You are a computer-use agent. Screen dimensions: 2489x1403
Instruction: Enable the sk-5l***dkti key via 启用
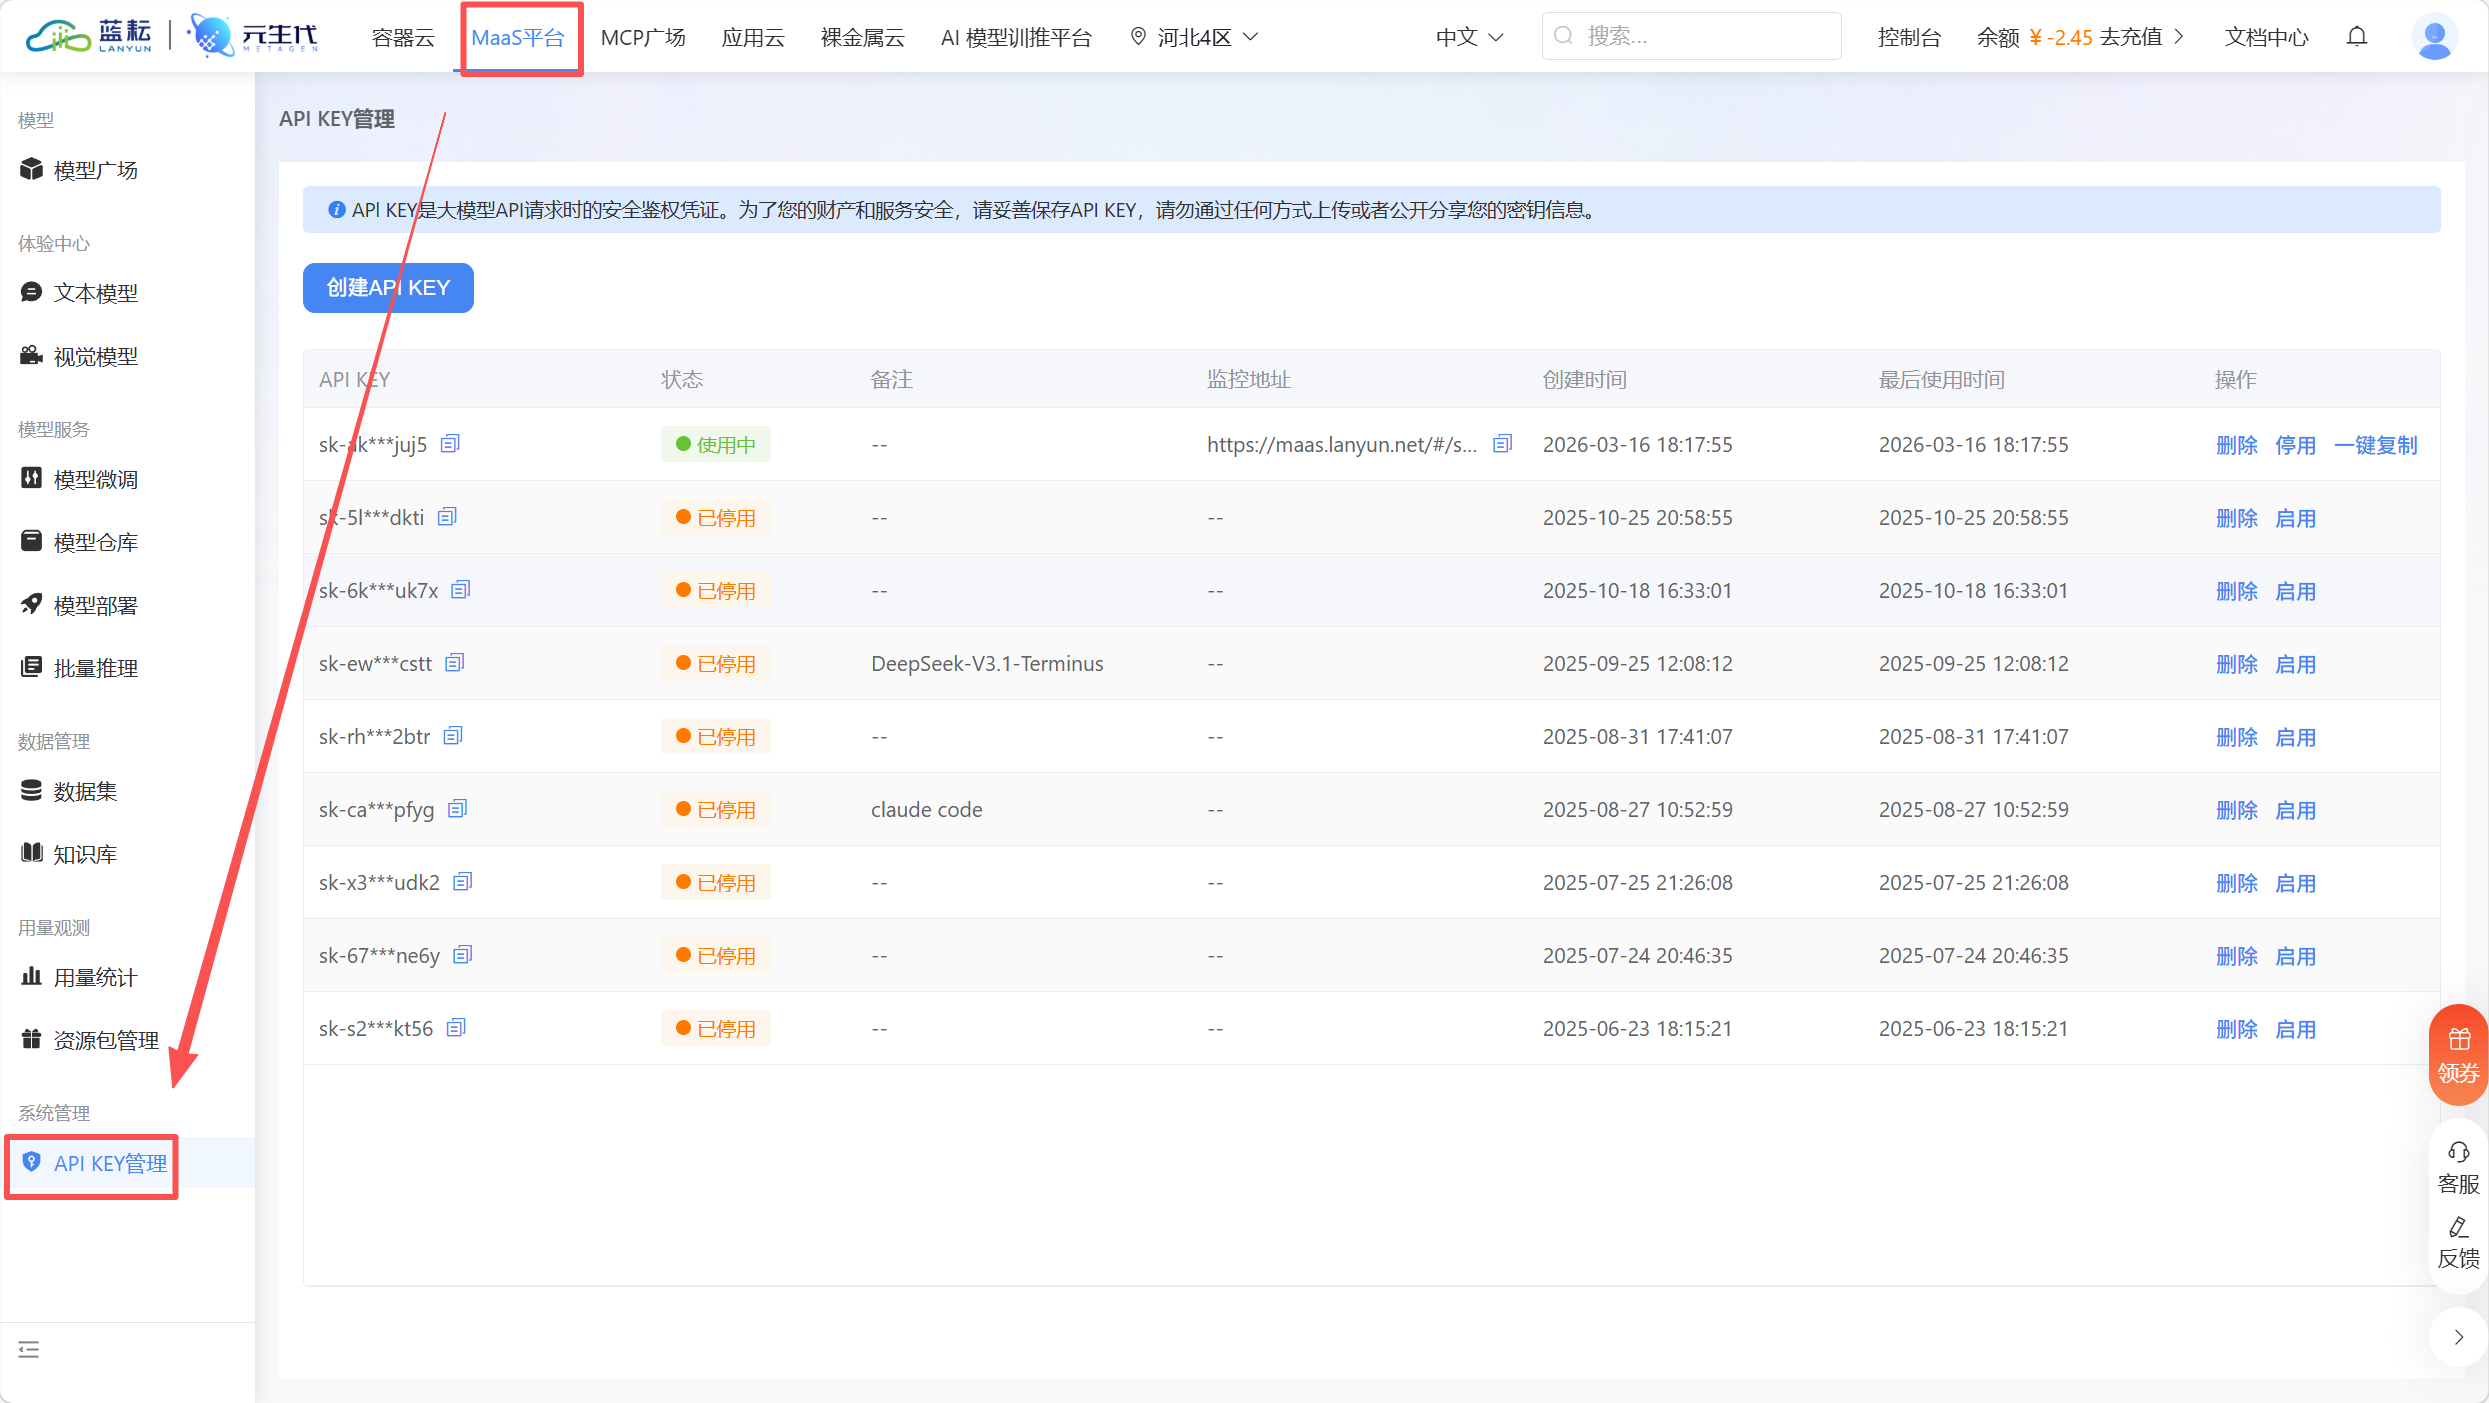pos(2295,518)
